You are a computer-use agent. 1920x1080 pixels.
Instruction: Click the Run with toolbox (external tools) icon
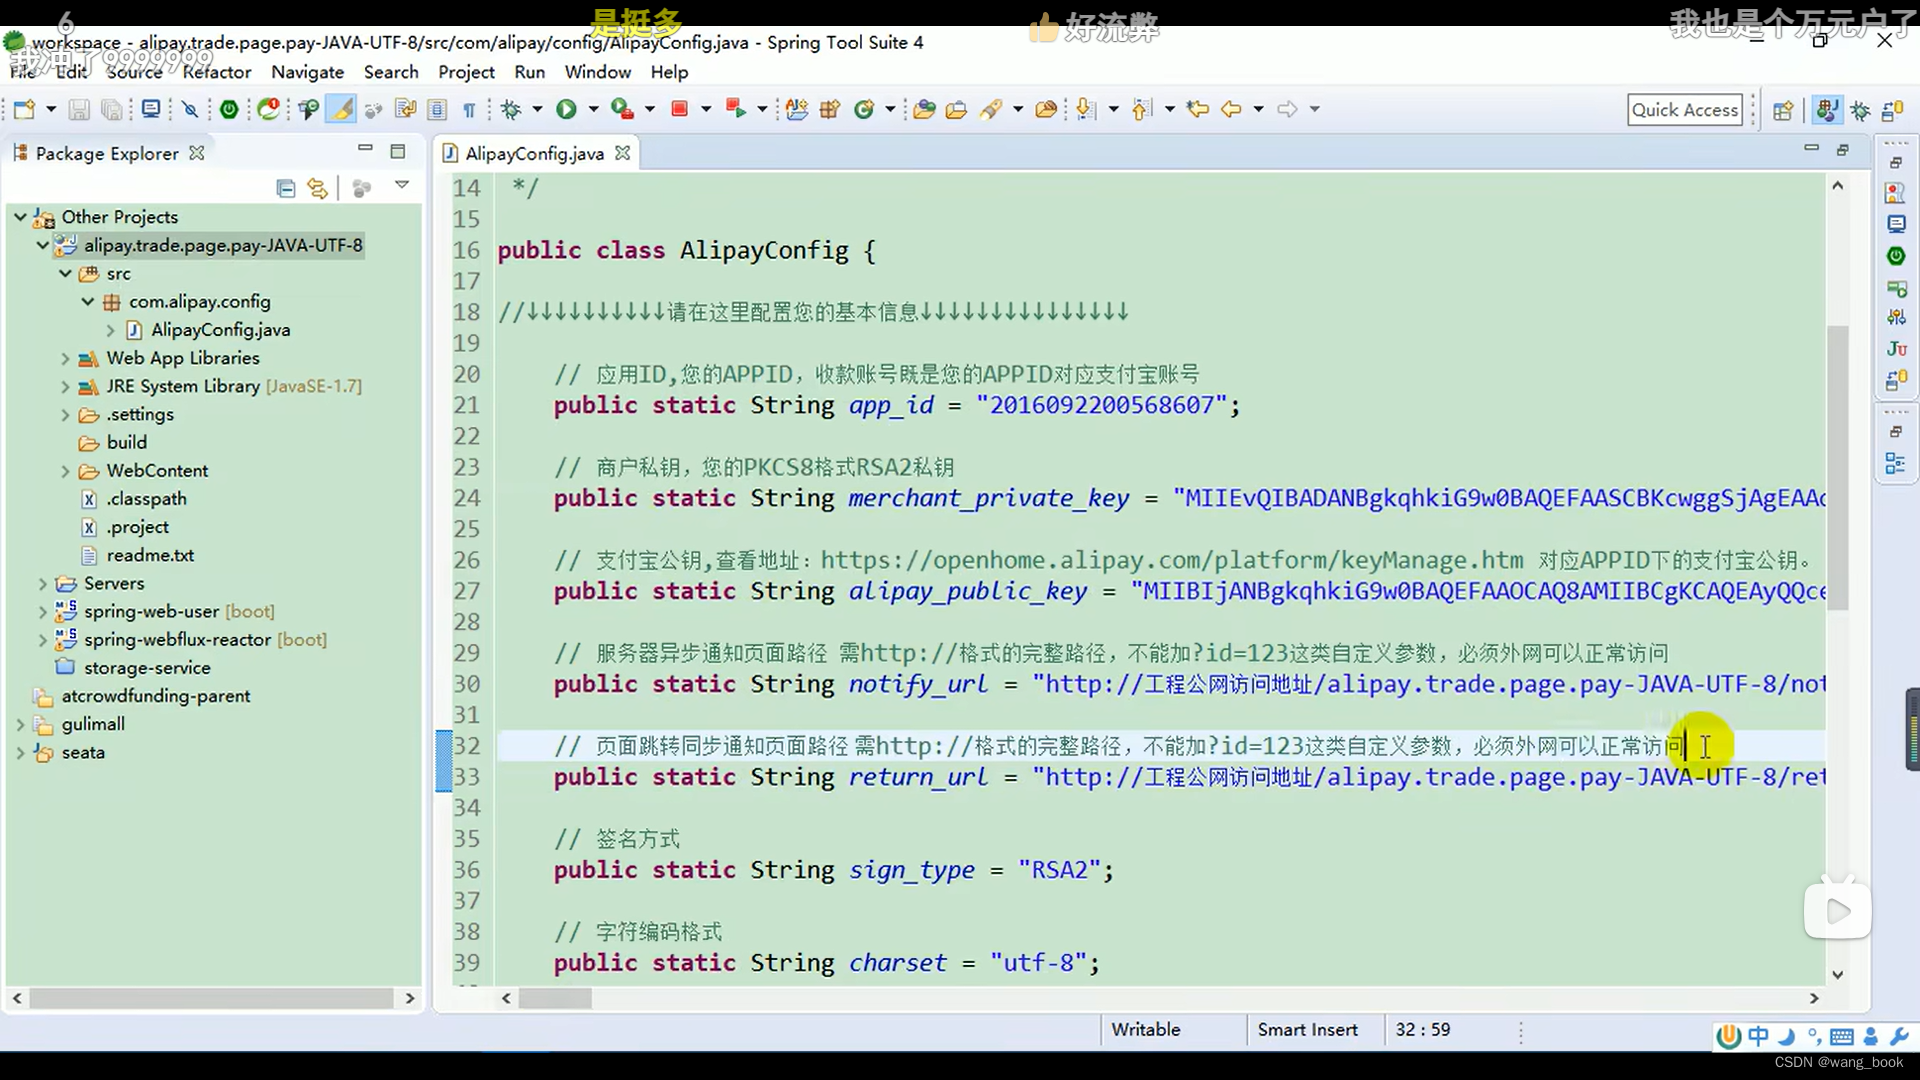622,109
